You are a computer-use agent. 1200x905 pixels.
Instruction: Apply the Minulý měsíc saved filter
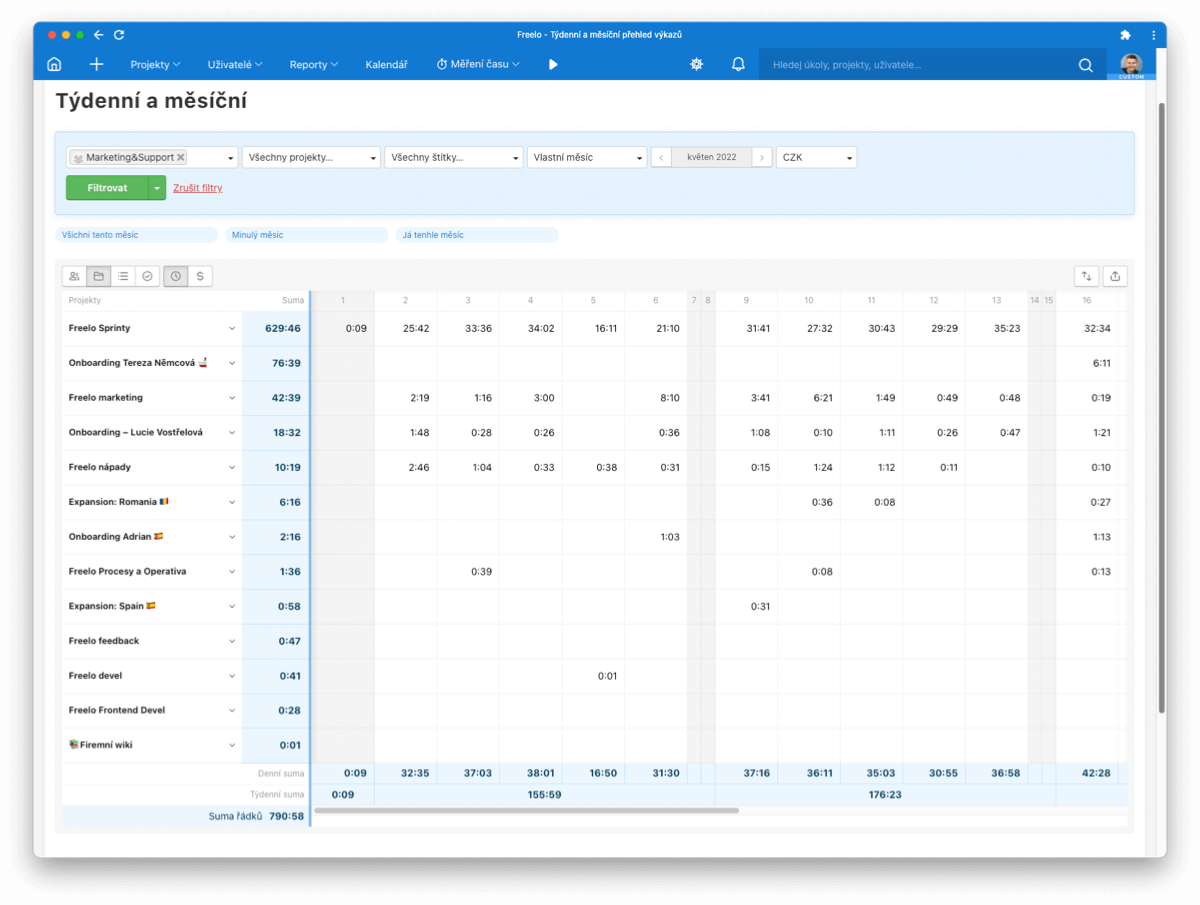(x=307, y=235)
